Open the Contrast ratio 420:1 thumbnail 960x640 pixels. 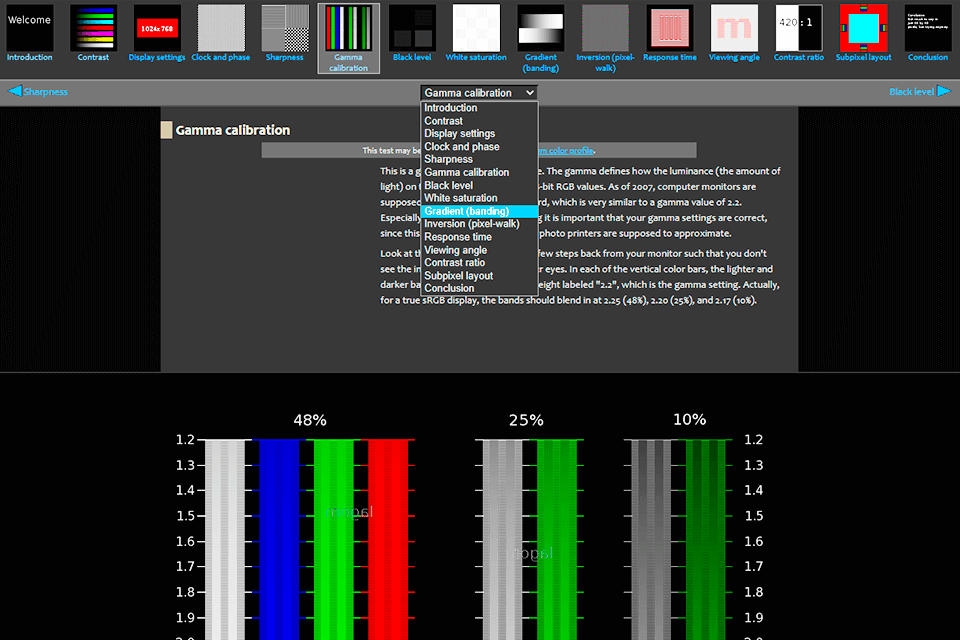point(799,28)
